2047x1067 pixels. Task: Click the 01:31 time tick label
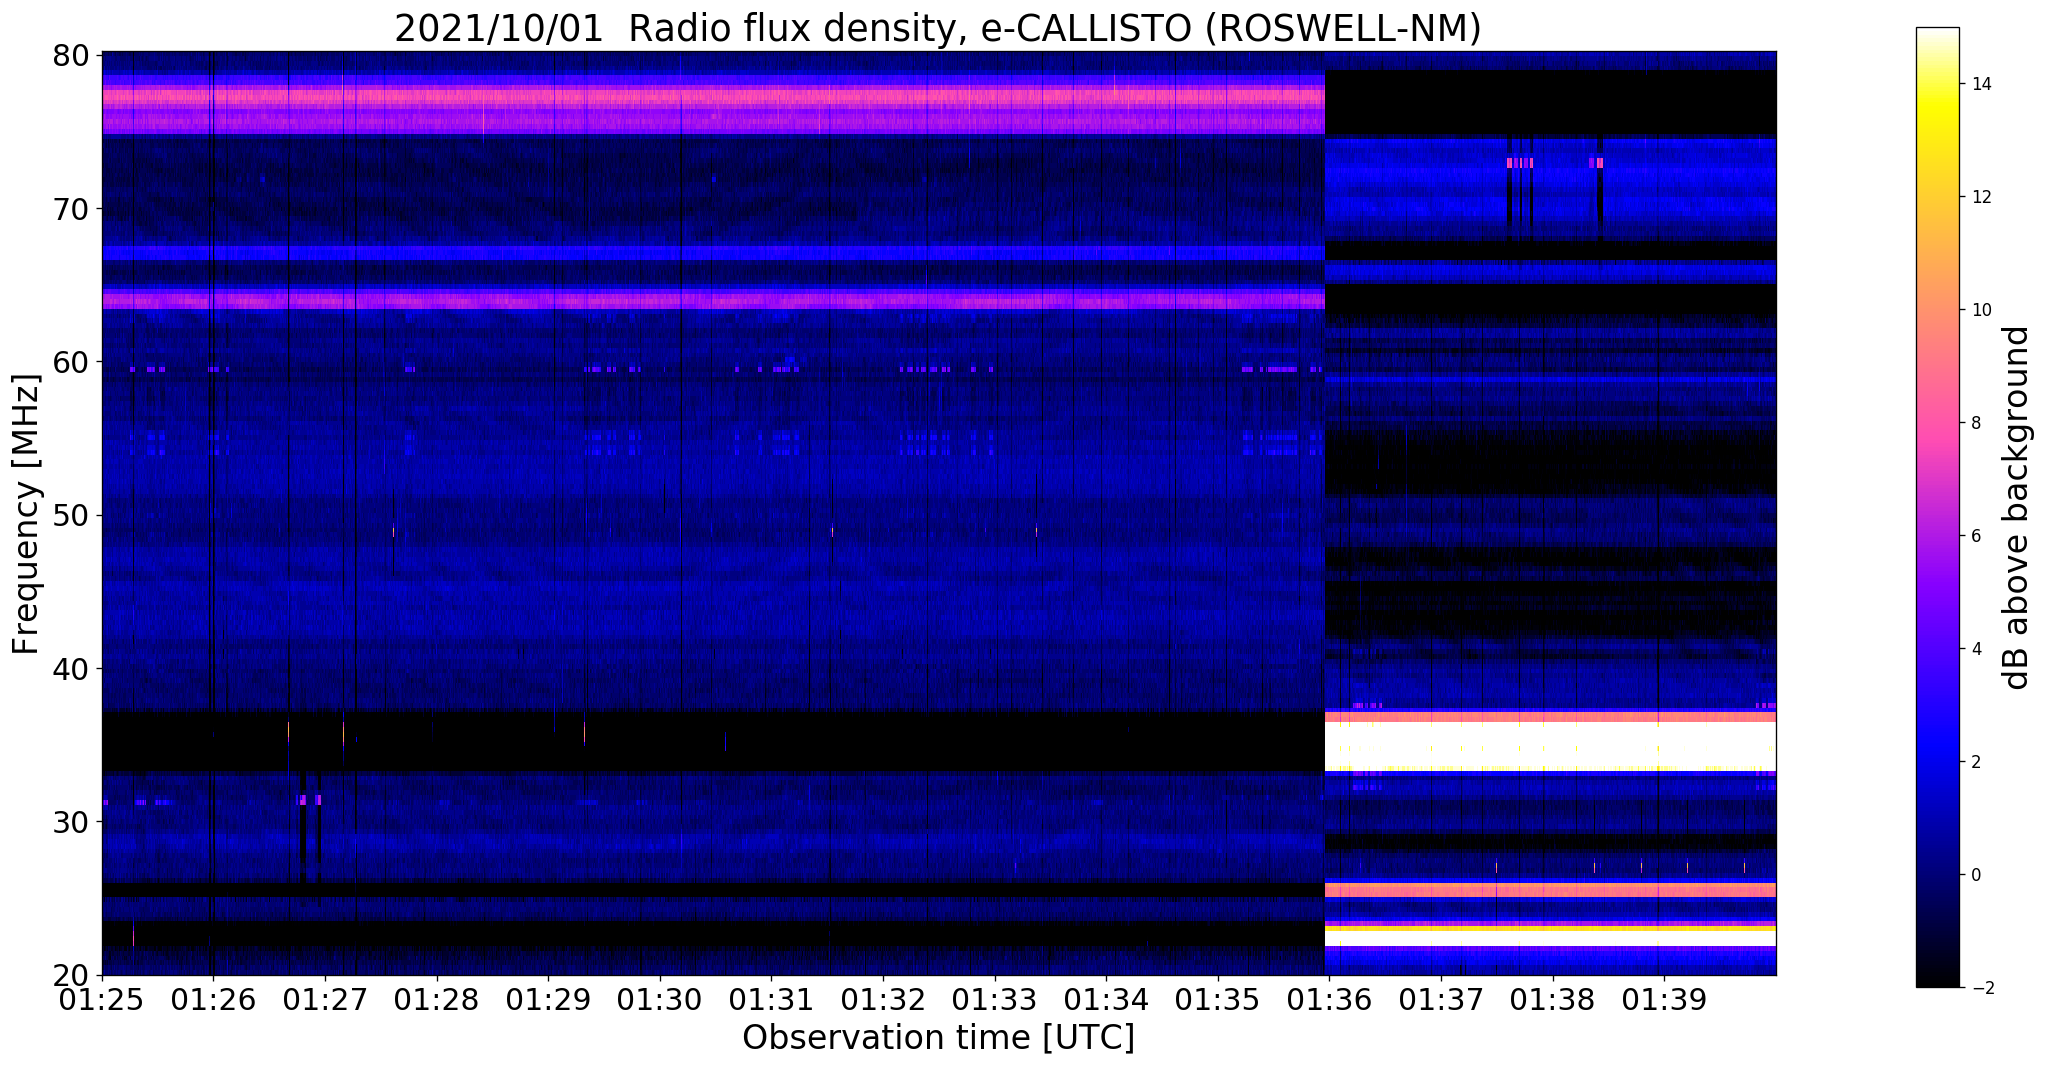tap(771, 998)
